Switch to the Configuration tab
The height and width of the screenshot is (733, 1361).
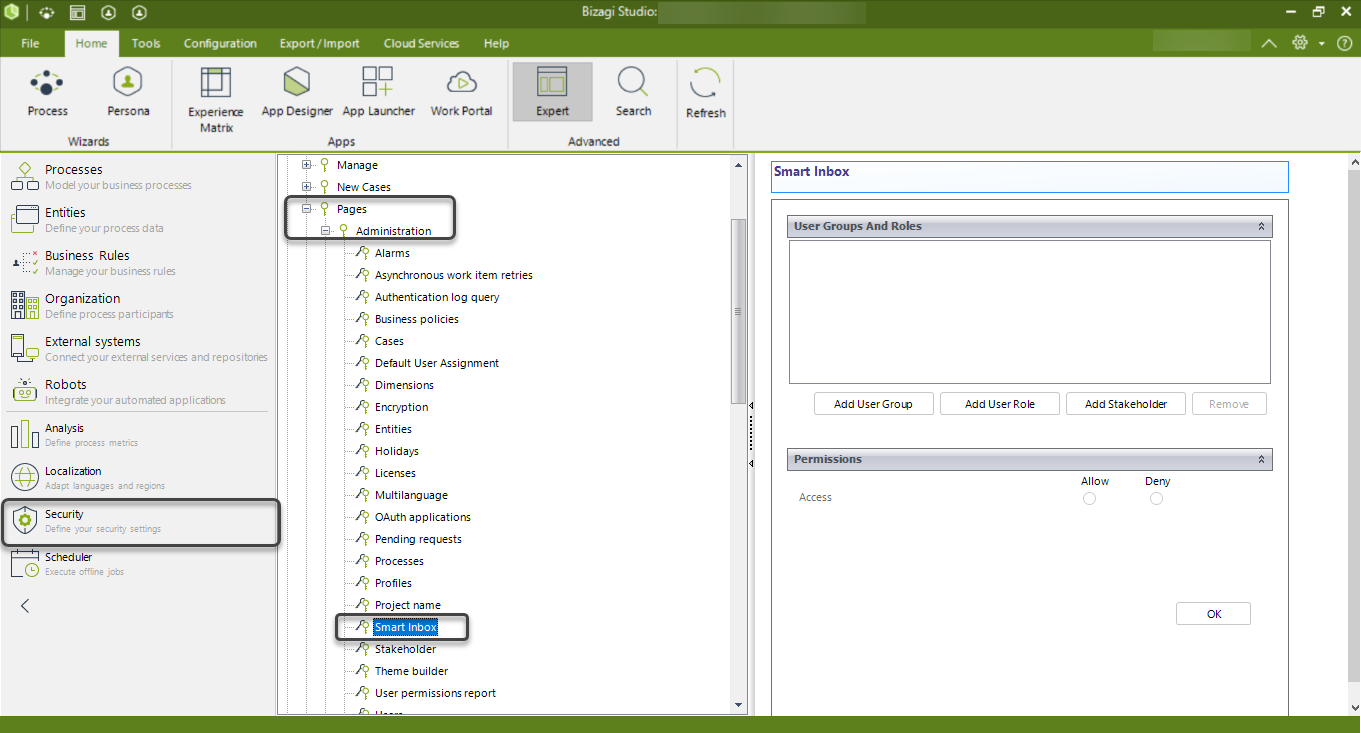coord(220,43)
